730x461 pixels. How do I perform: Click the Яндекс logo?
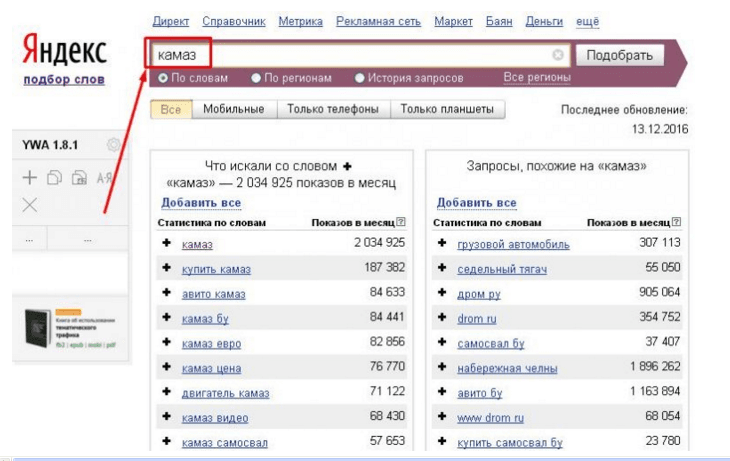tap(65, 49)
